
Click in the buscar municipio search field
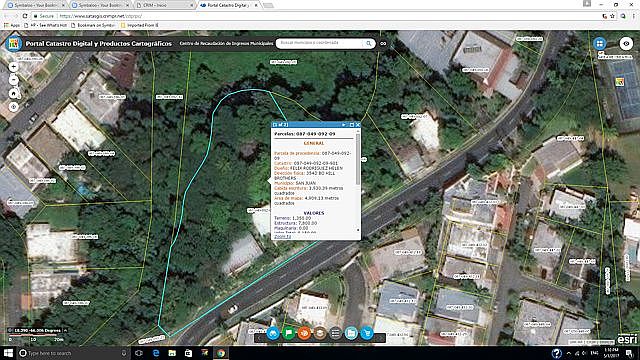pyautogui.click(x=320, y=43)
